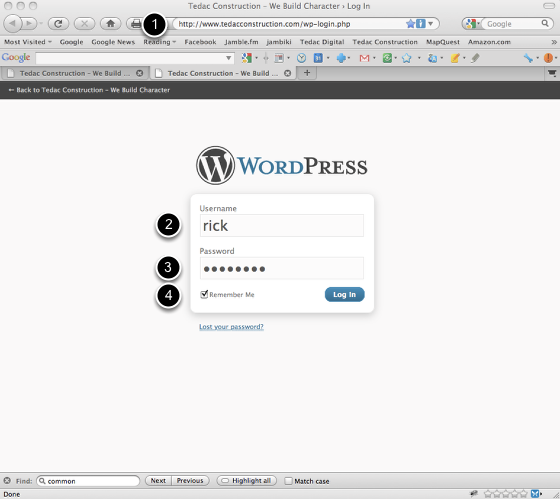Go to the Home page icon
The image size is (560, 499).
coord(110,24)
